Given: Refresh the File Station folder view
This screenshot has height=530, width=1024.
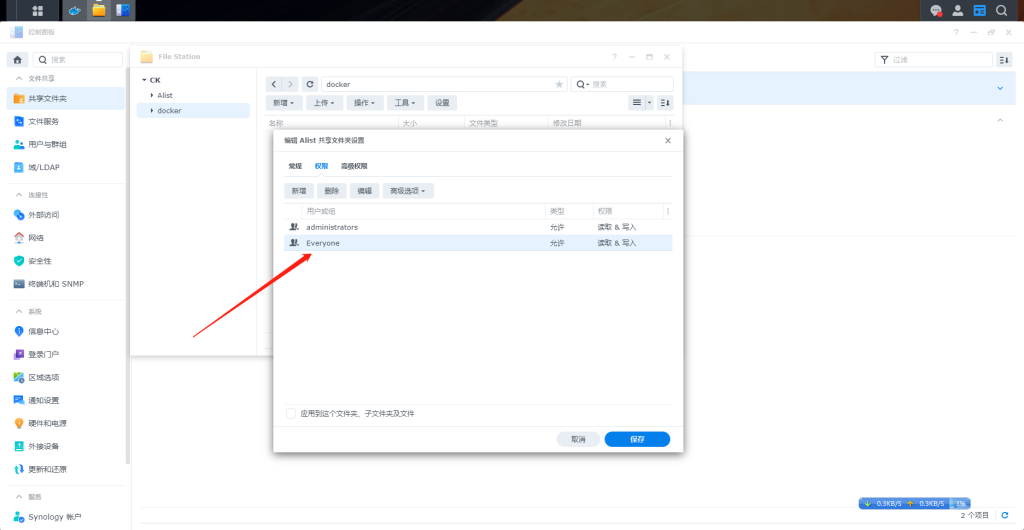Looking at the screenshot, I should [310, 84].
